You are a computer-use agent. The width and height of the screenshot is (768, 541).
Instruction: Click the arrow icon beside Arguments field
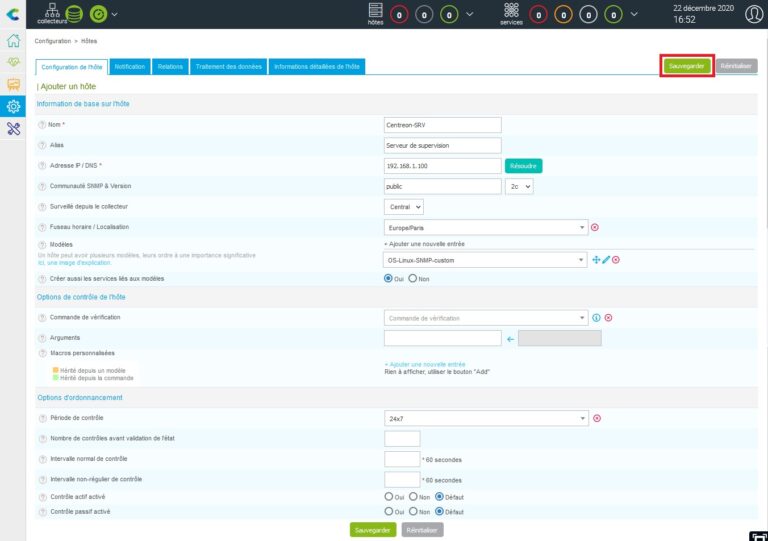[510, 339]
